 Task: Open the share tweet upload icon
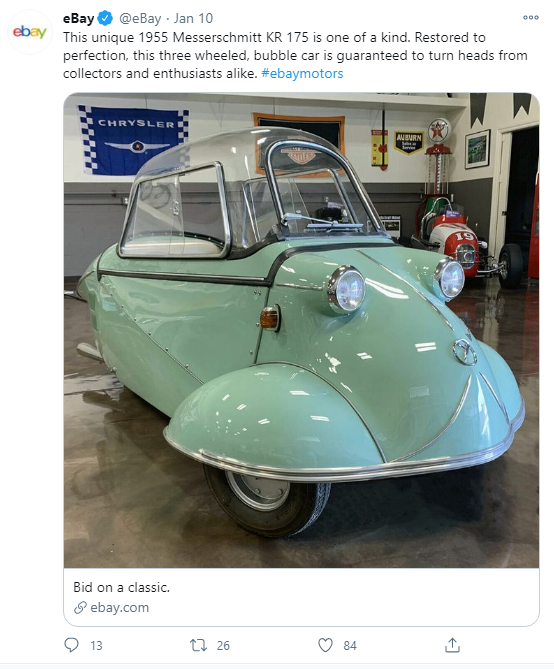[452, 645]
